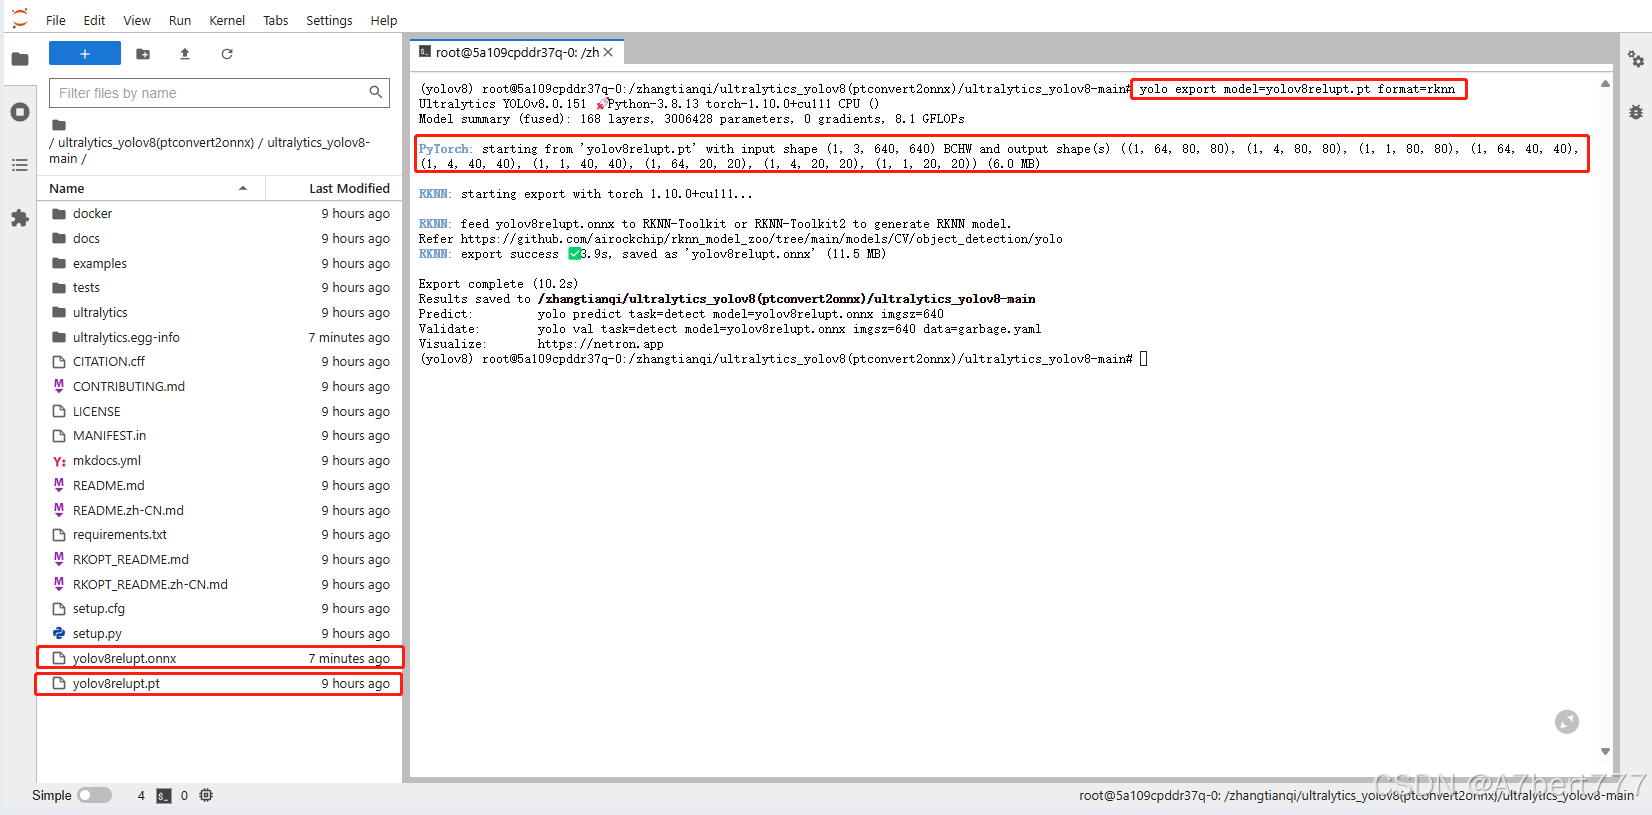The image size is (1652, 815).
Task: Click the JupyterLab logo icon
Action: [20, 19]
